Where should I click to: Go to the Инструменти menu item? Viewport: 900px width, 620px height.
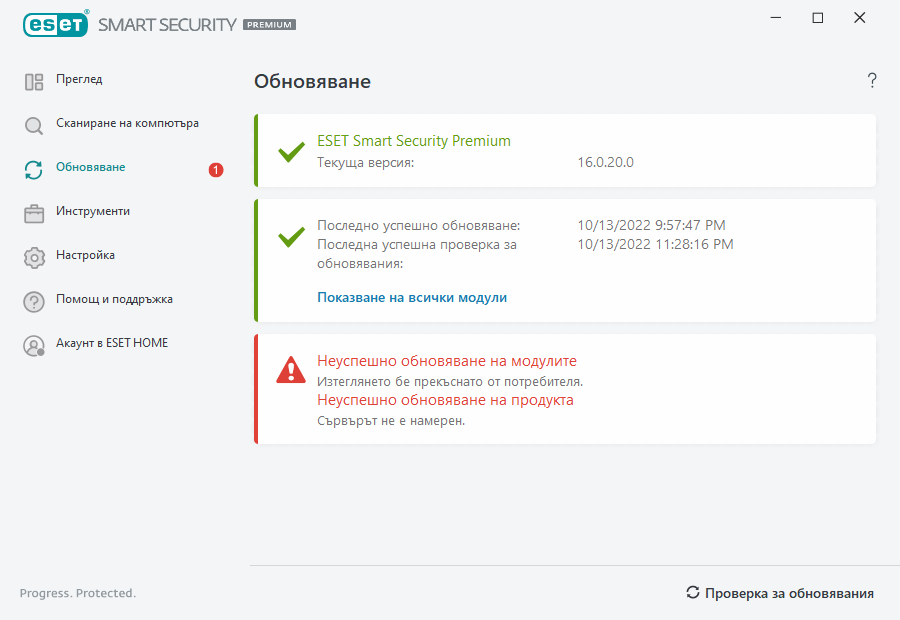(x=93, y=211)
